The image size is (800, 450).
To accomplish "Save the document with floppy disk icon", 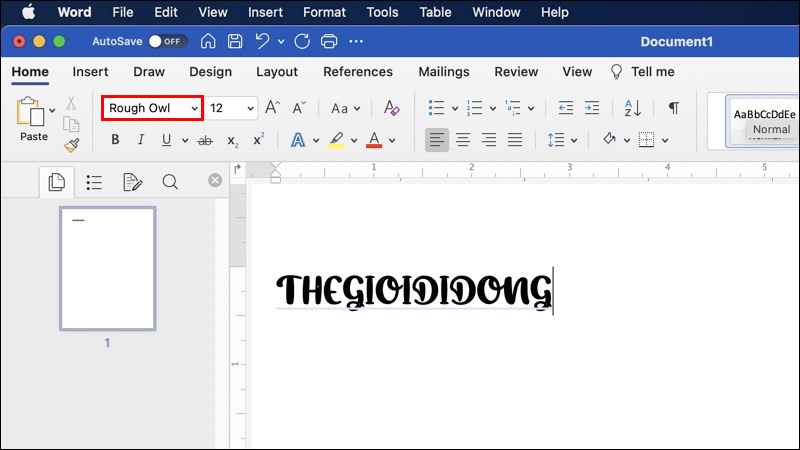I will (235, 41).
